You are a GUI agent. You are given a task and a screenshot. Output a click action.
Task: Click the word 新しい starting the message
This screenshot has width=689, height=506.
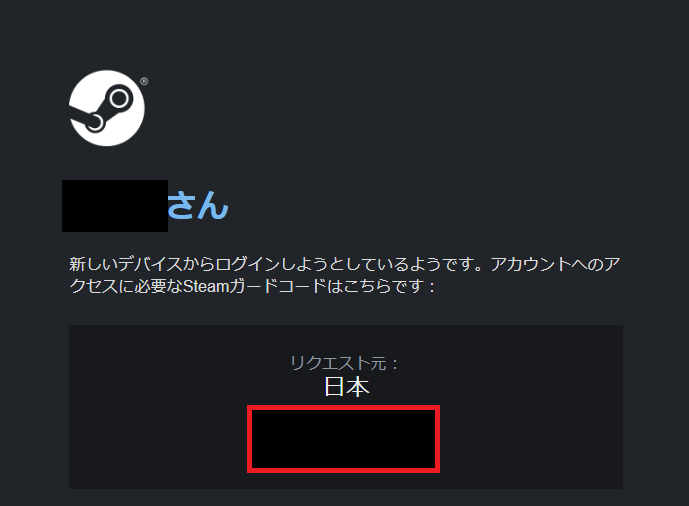pos(94,264)
